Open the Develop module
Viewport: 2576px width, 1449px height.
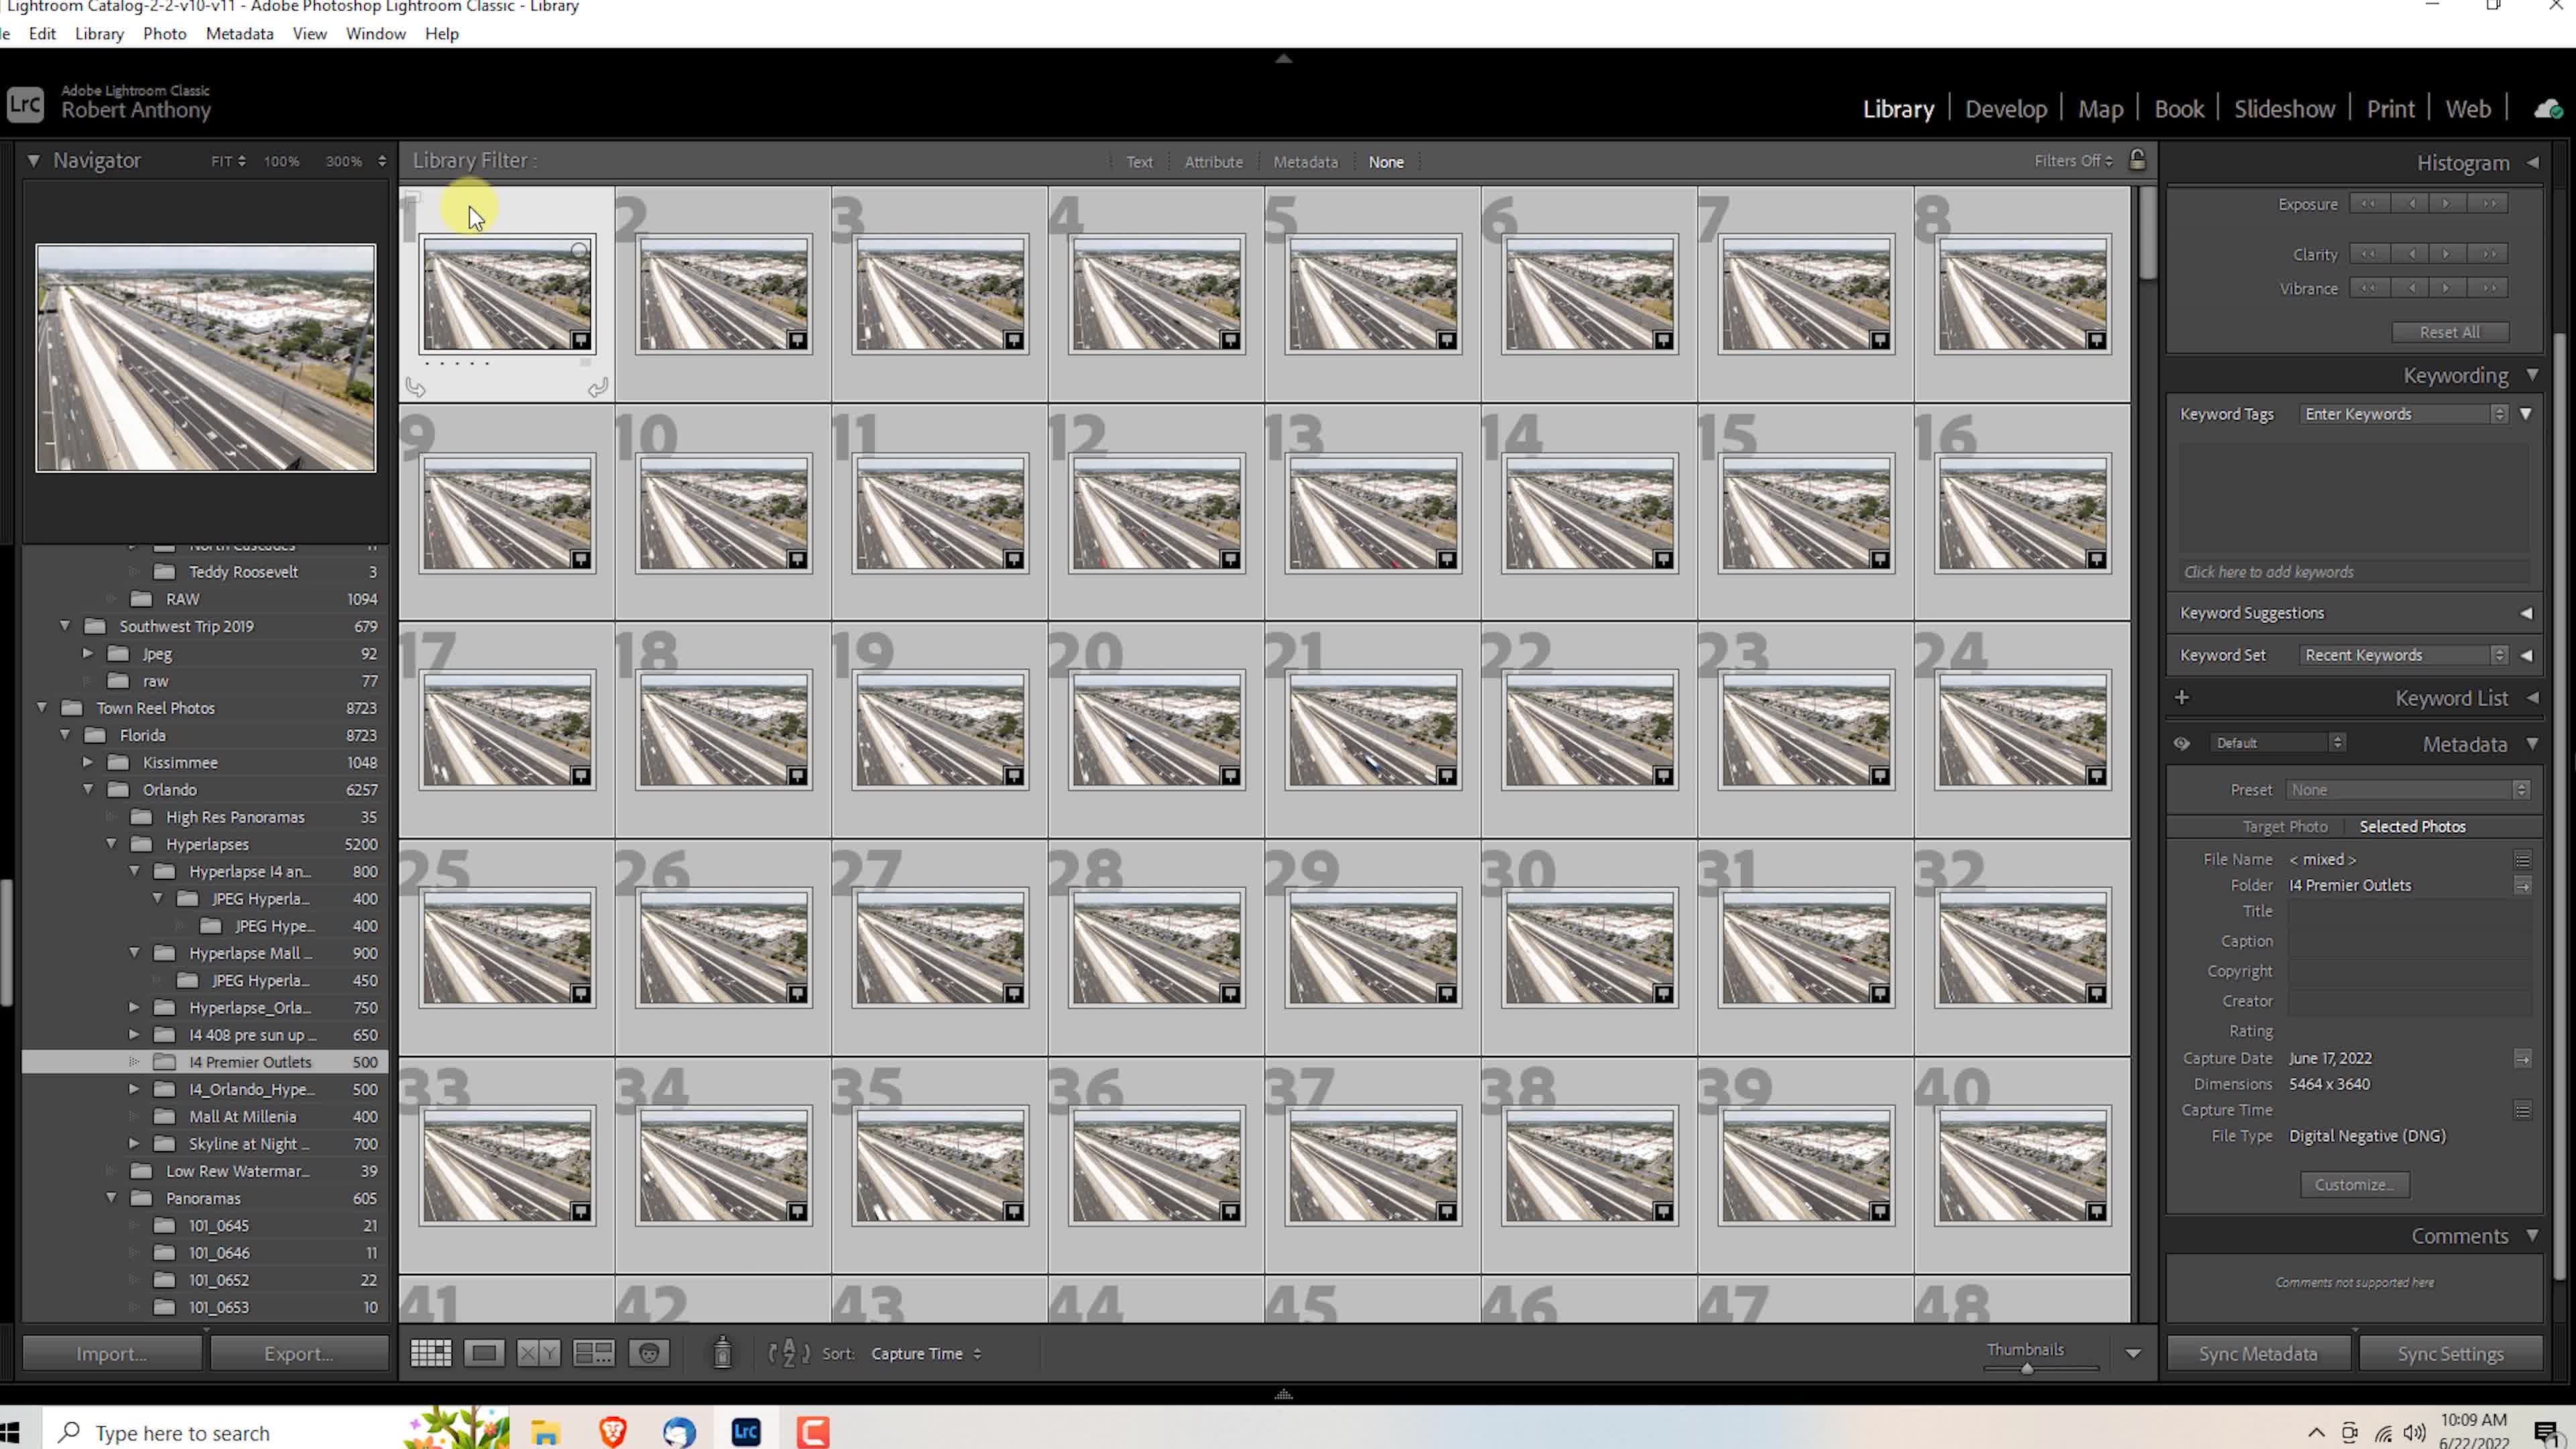2005,109
